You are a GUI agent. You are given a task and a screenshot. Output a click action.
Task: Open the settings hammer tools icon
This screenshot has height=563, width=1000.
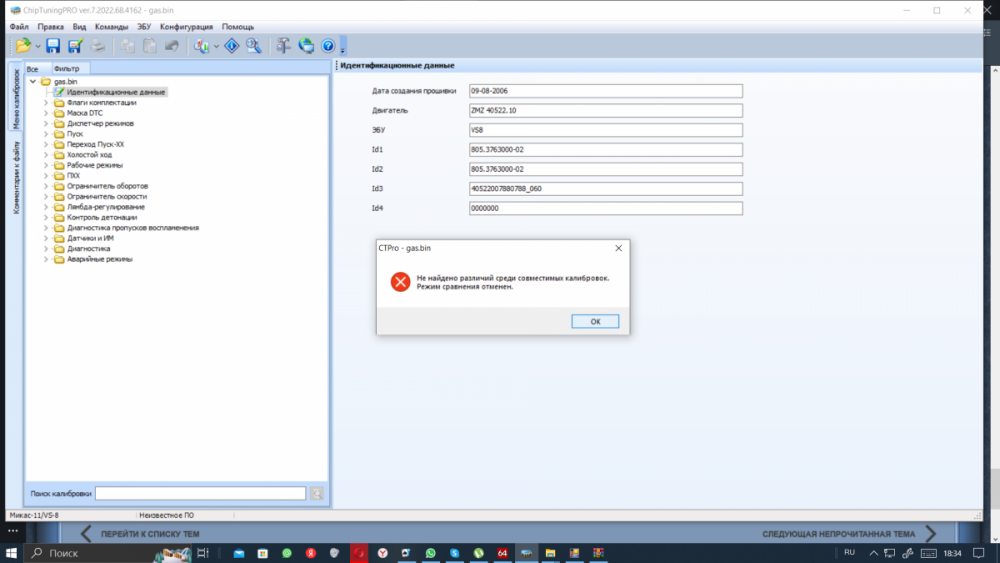[284, 46]
